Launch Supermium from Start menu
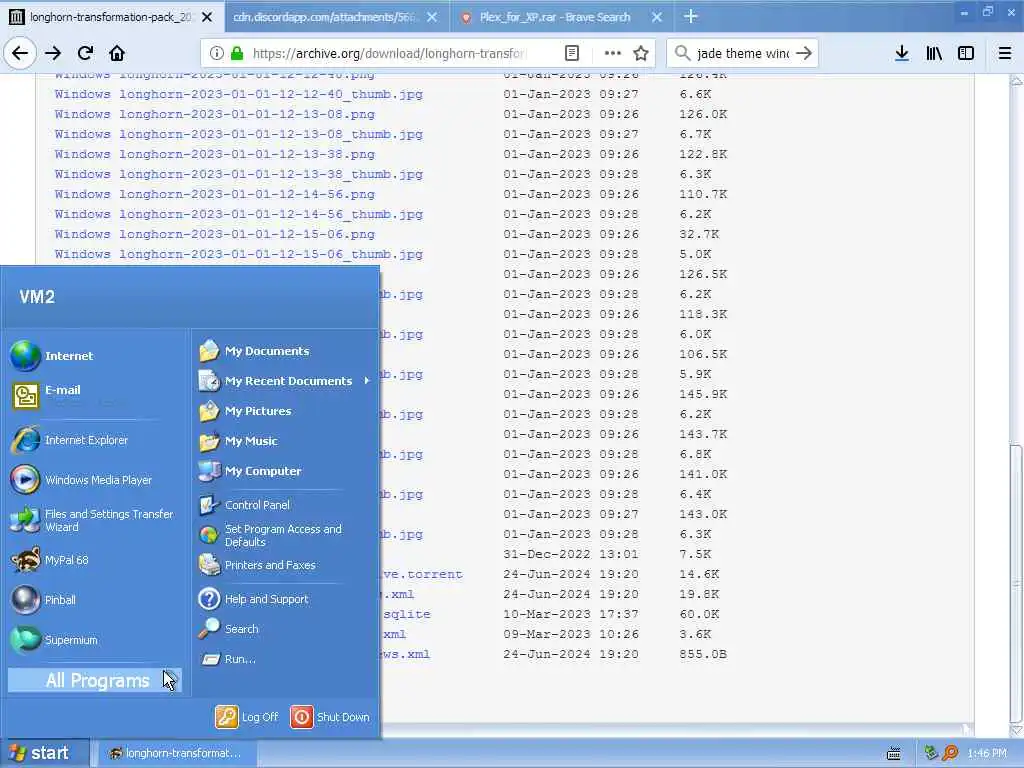Viewport: 1024px width, 768px height. (55, 640)
